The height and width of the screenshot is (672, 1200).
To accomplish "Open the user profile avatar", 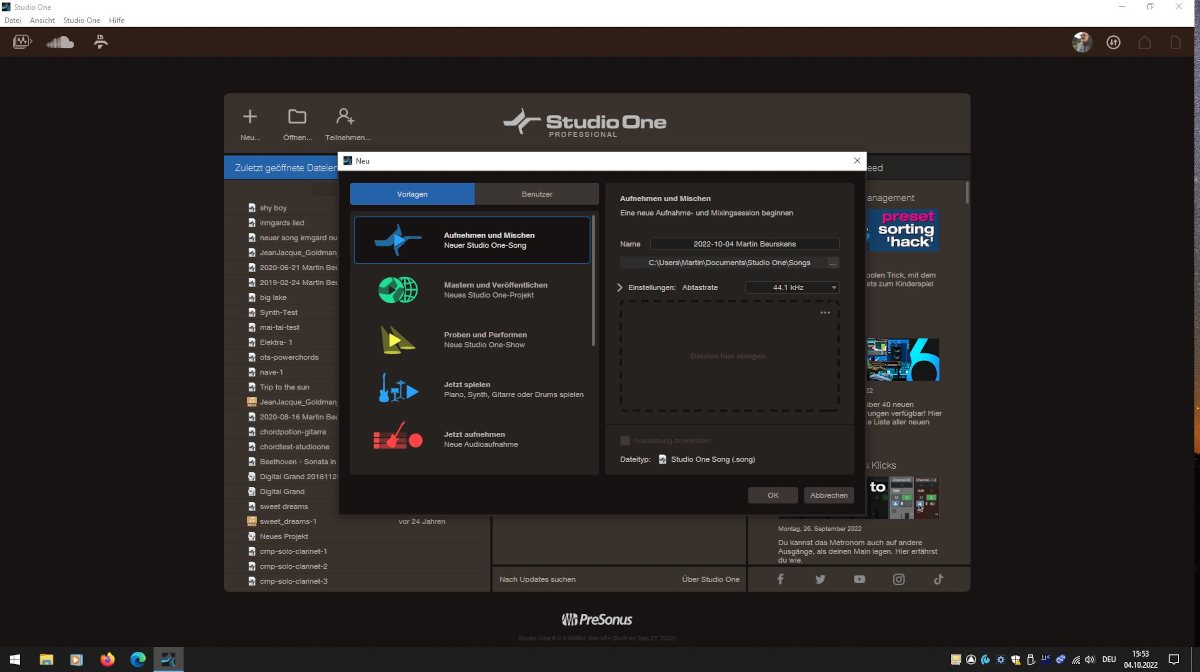I will pyautogui.click(x=1082, y=42).
